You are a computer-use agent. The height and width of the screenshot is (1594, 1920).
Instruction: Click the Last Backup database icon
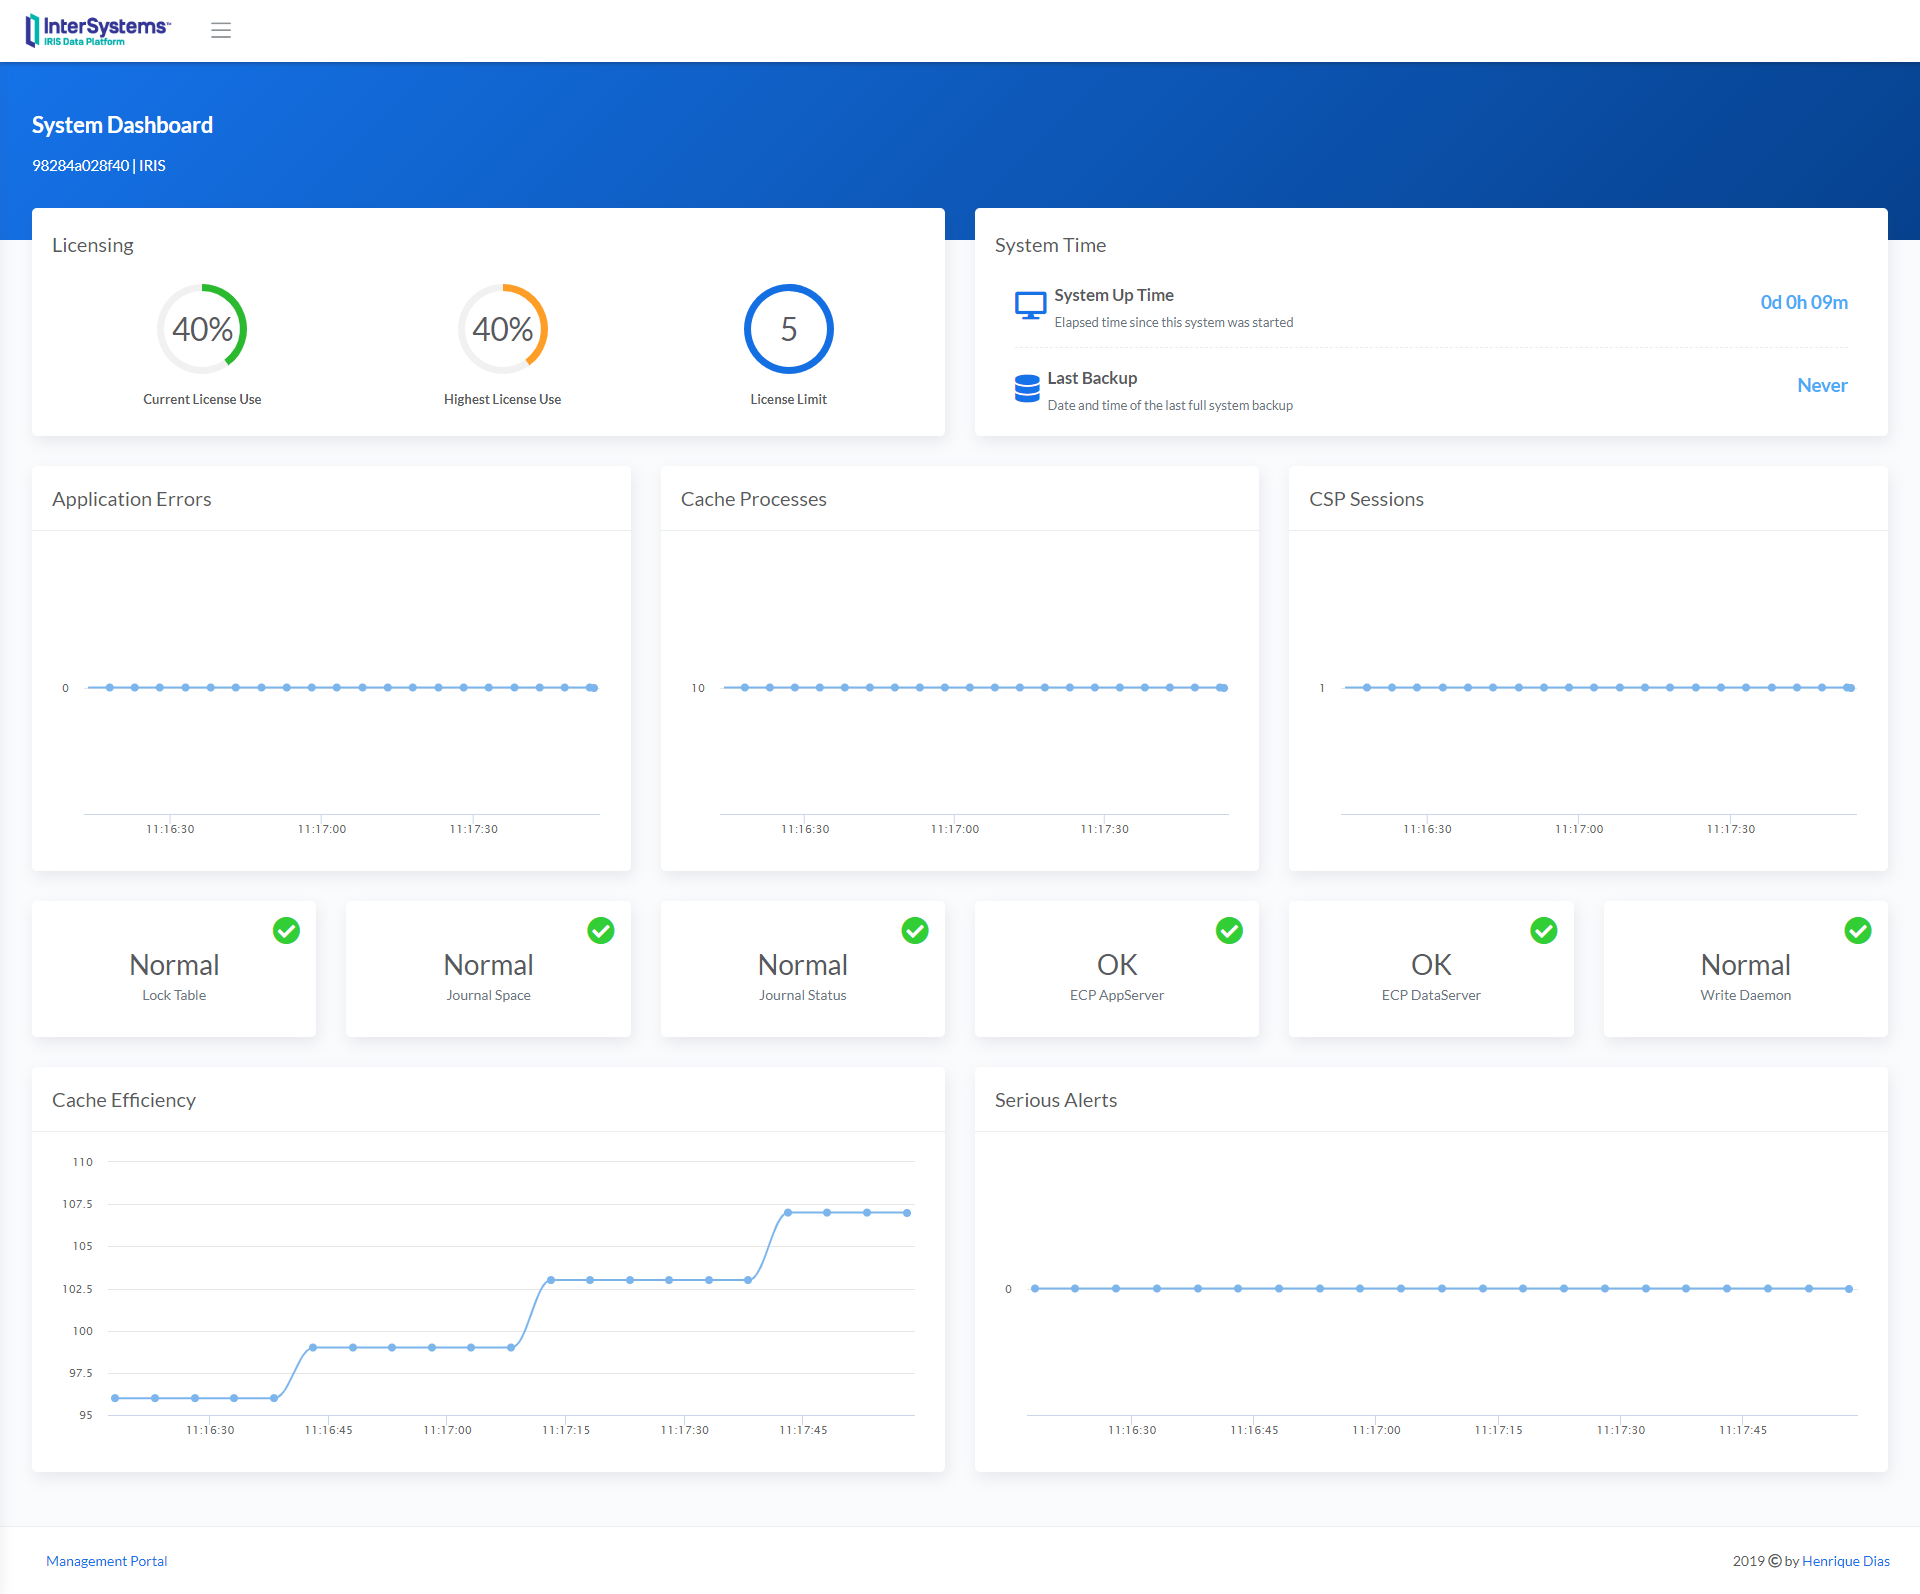point(1027,388)
